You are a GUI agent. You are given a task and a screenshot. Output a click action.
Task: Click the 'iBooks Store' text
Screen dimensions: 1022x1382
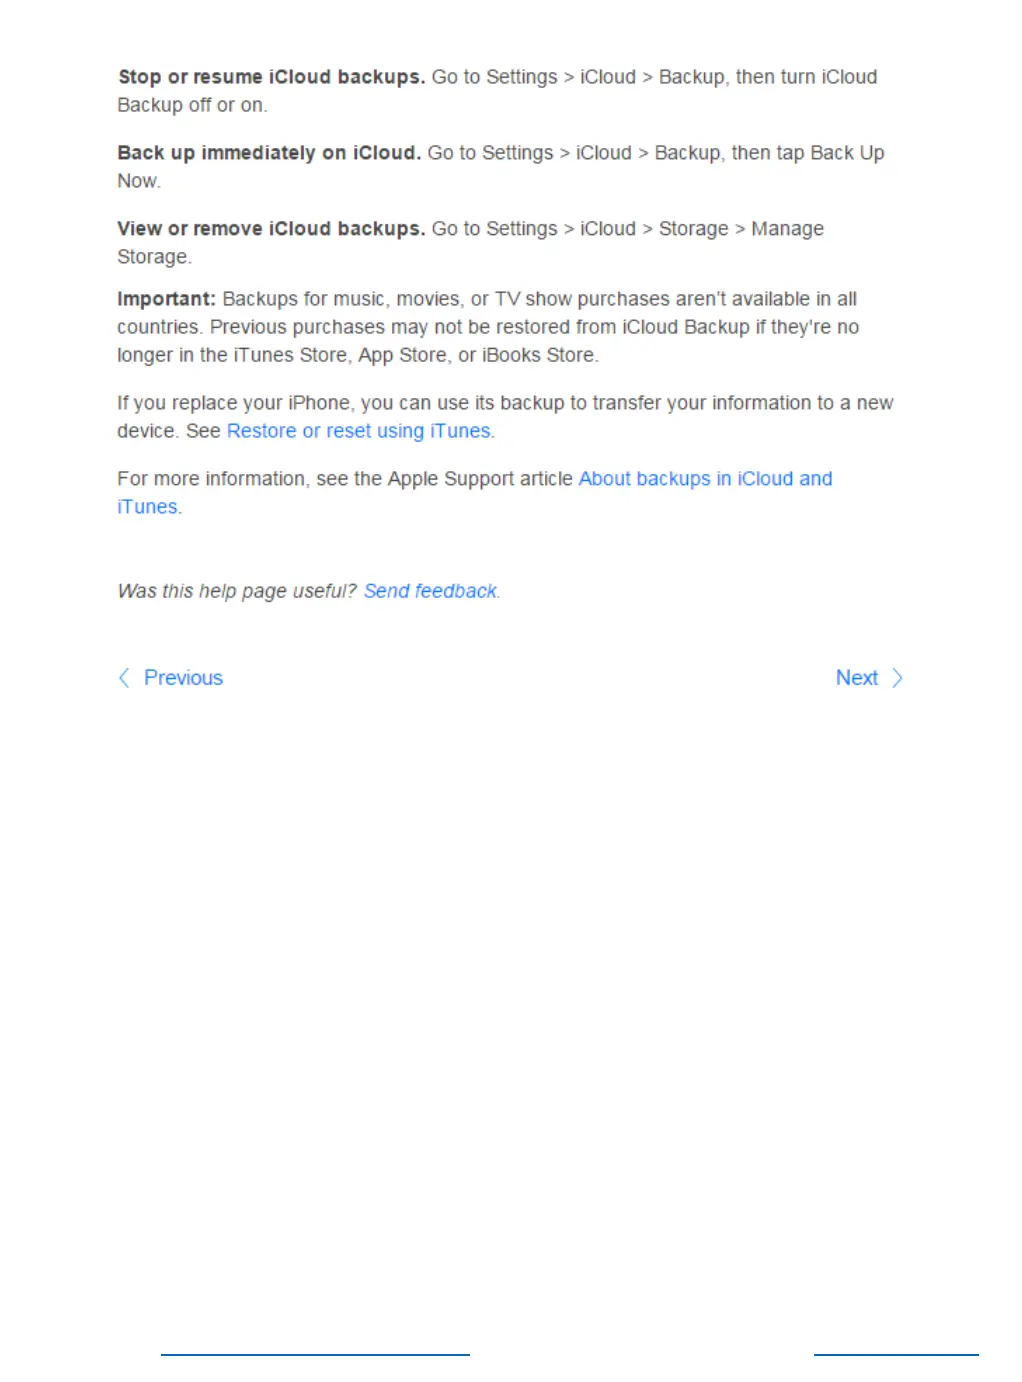538,355
